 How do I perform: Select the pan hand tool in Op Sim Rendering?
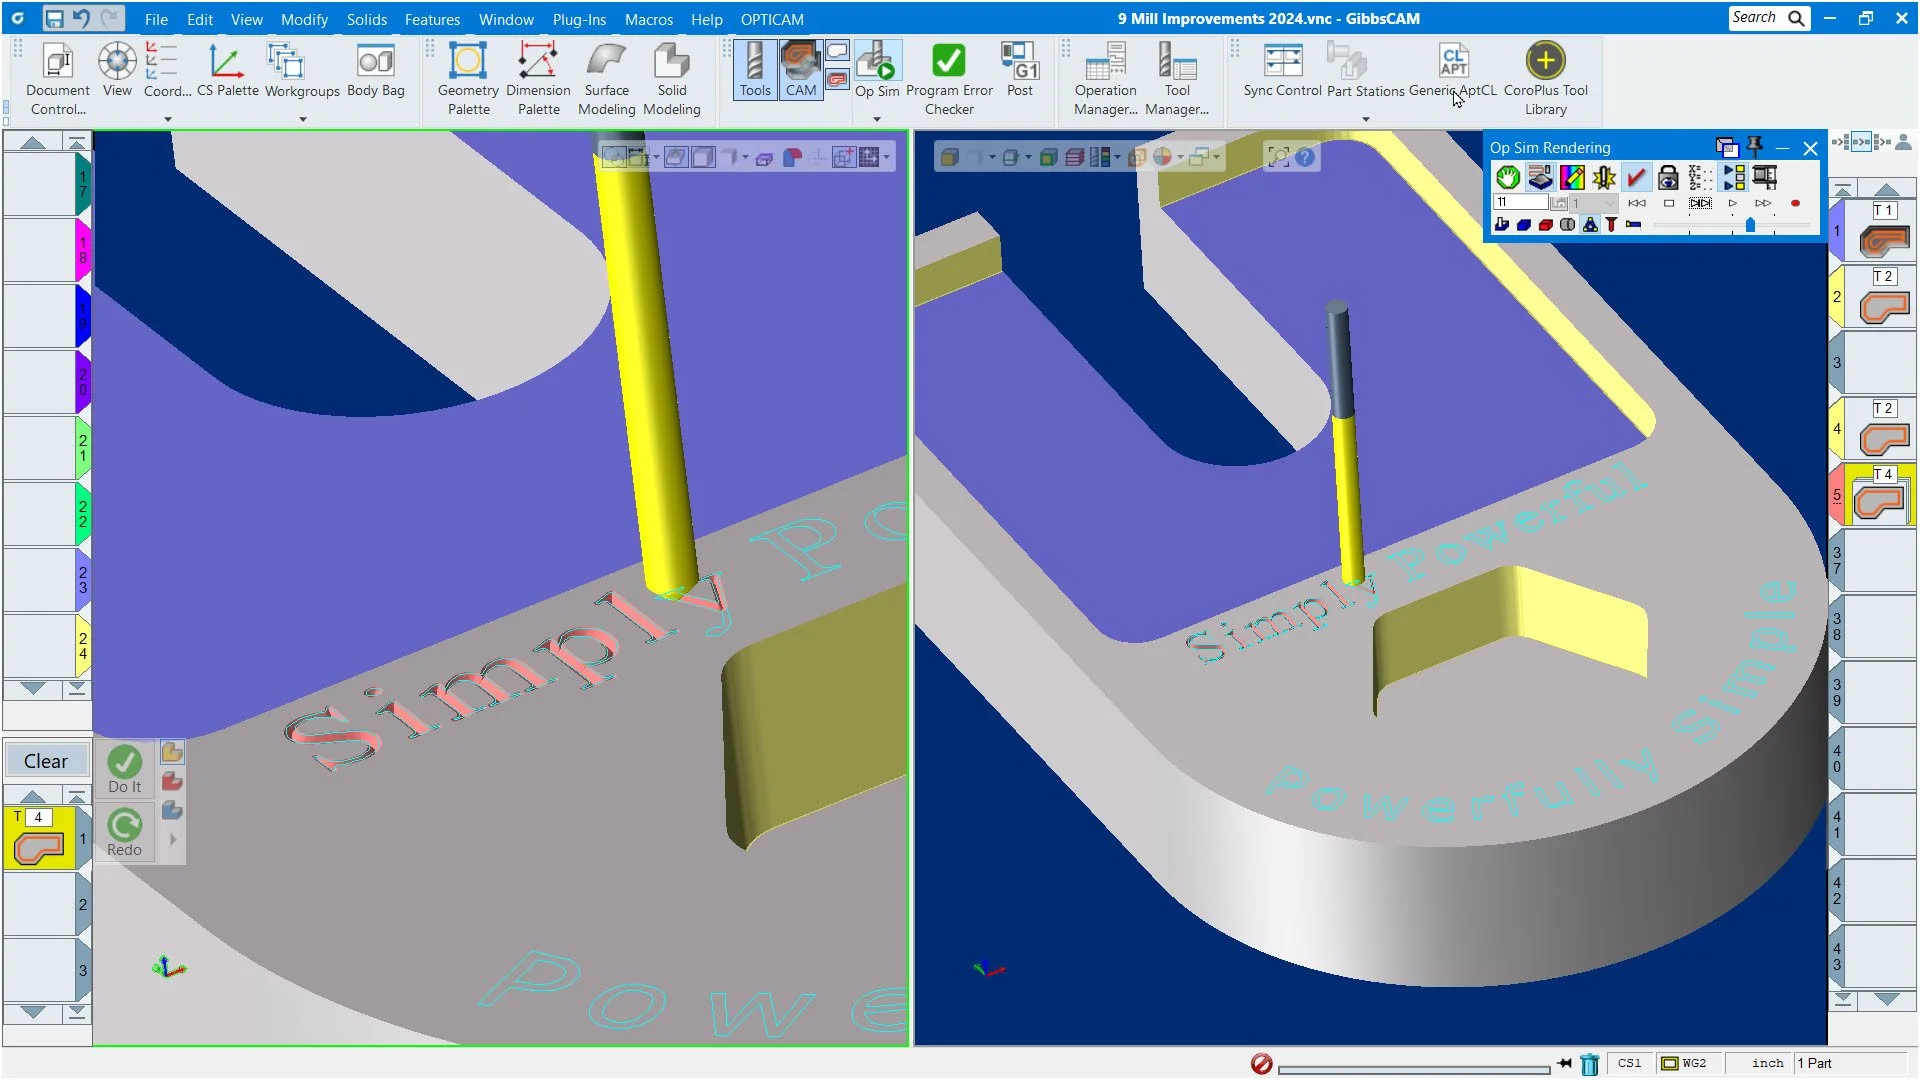pos(1508,177)
